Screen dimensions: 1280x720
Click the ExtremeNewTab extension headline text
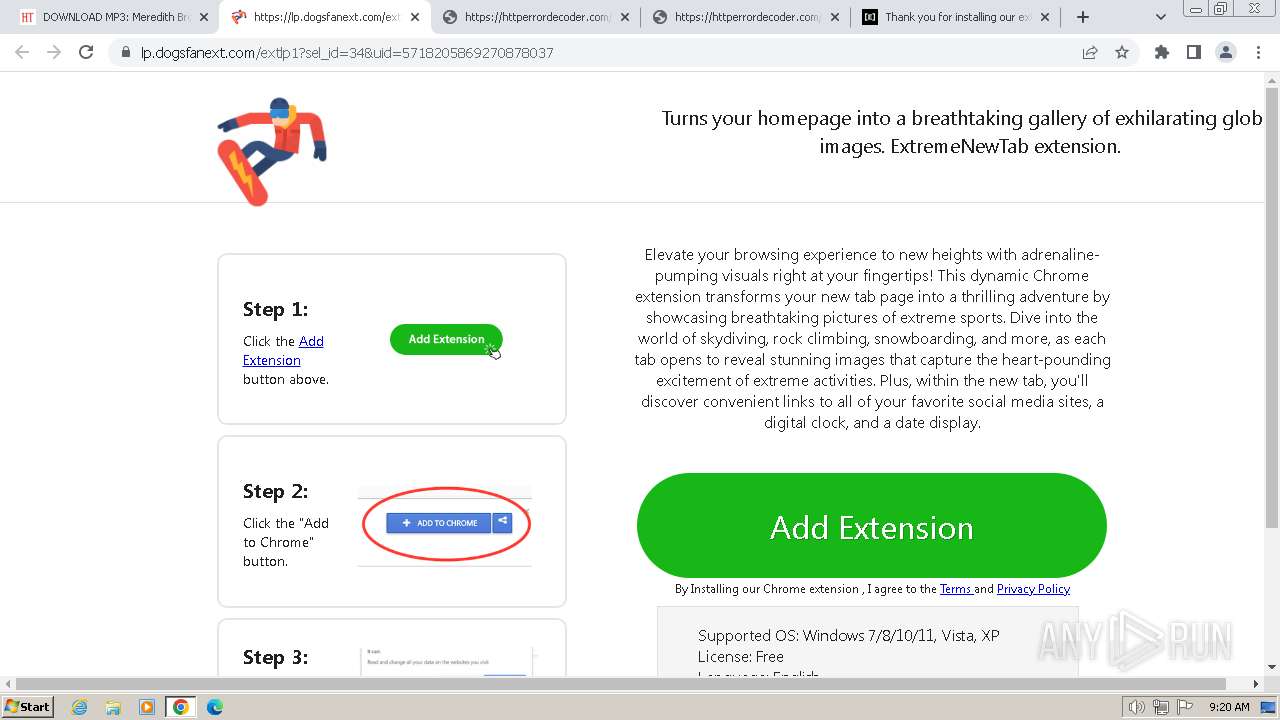962,132
